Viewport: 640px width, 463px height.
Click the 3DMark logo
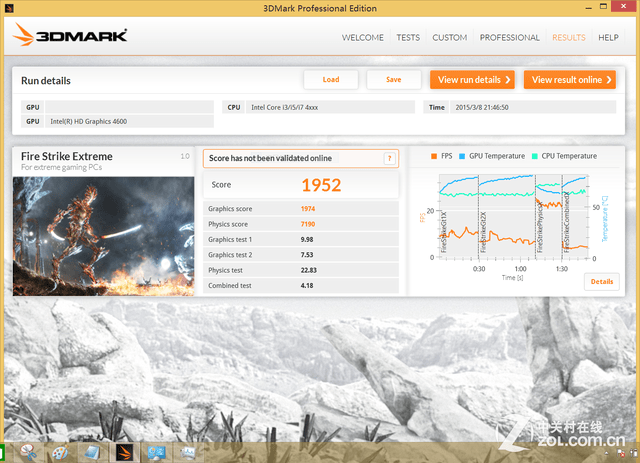click(x=70, y=35)
